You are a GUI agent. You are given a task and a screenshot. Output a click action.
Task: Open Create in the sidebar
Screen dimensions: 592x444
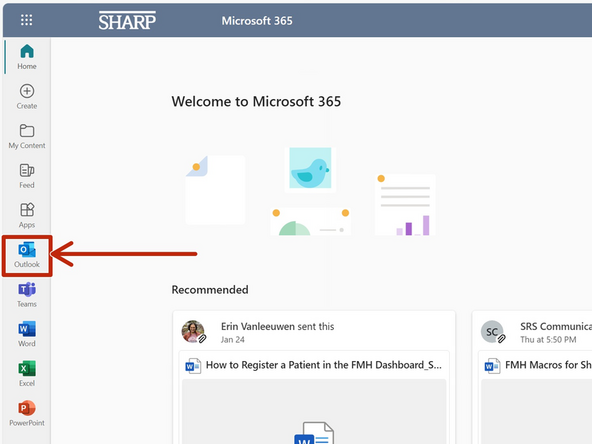point(27,97)
